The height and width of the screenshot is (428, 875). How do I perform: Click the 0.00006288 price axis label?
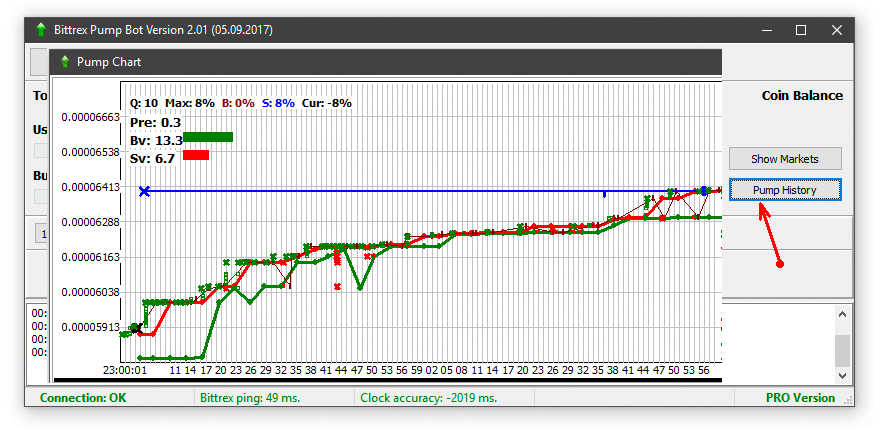90,222
